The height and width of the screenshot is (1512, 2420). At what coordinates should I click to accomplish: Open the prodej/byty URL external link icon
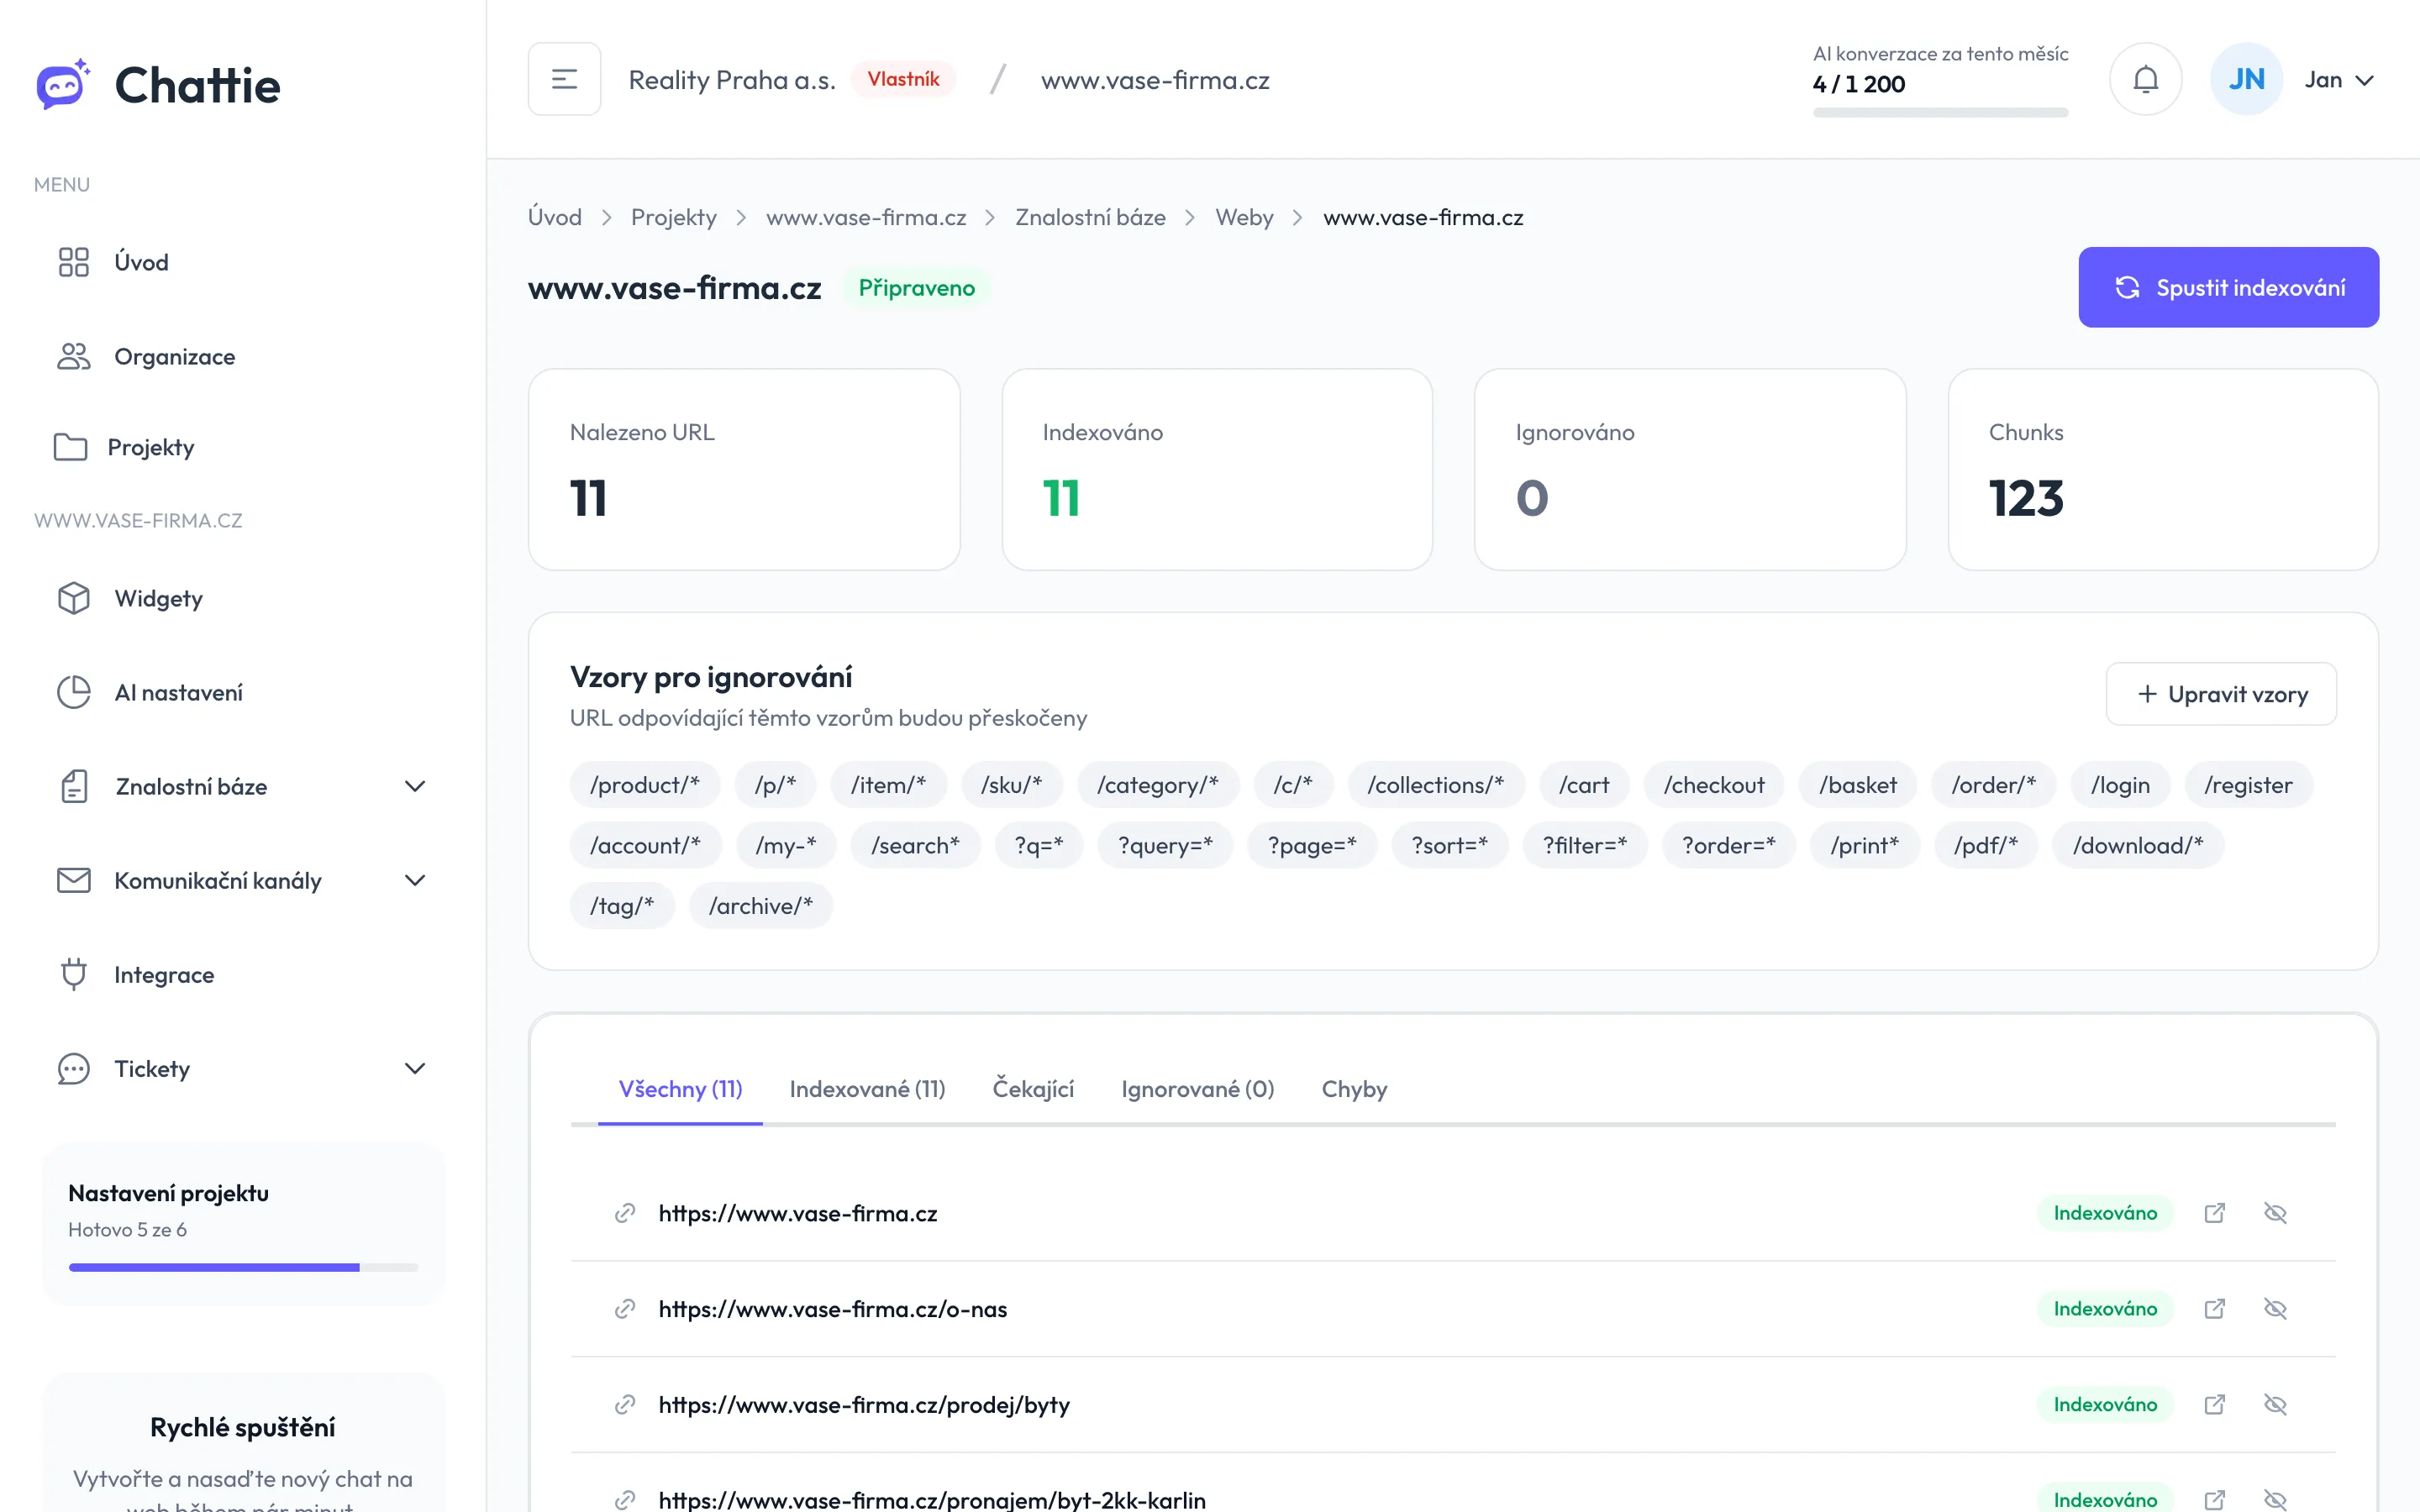coord(2214,1404)
